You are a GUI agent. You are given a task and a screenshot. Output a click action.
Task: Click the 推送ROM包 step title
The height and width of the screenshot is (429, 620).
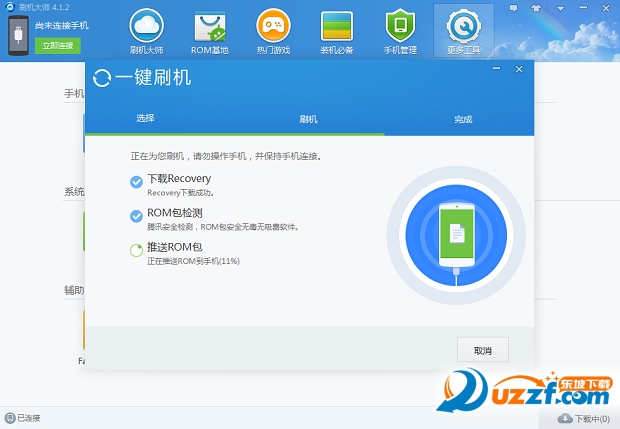tap(175, 247)
